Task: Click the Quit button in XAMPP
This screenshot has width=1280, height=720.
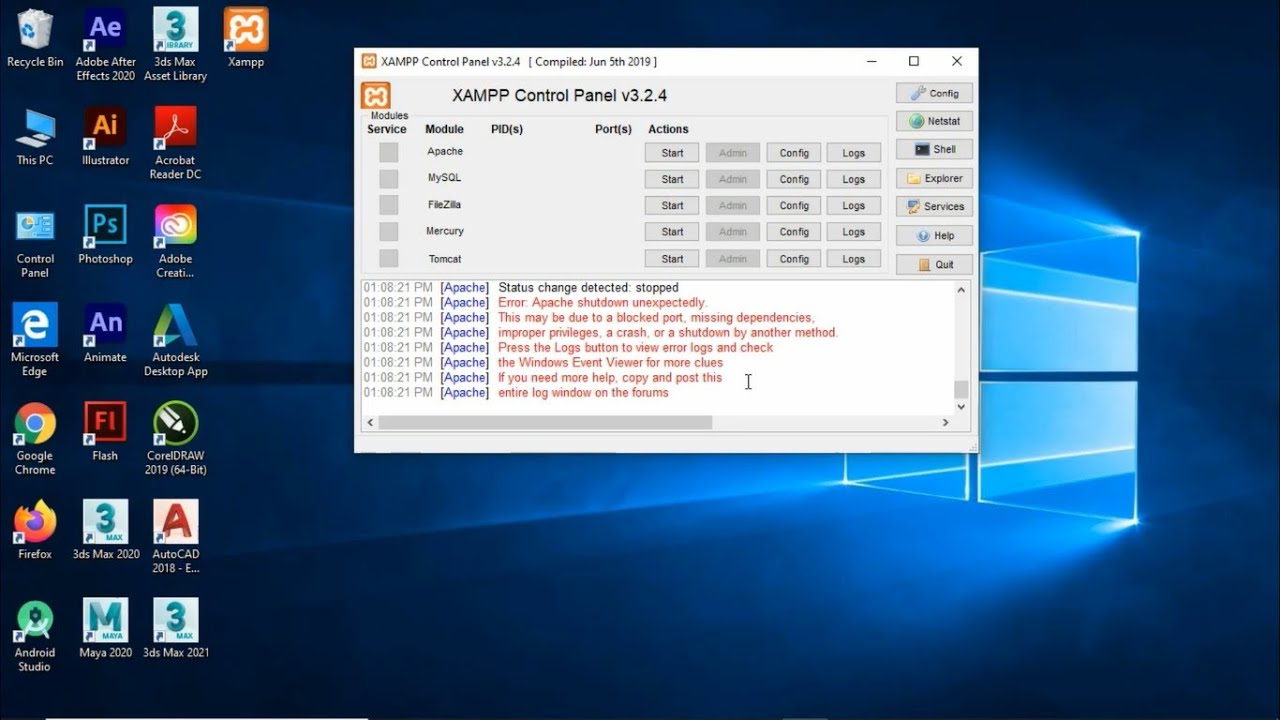Action: [934, 264]
